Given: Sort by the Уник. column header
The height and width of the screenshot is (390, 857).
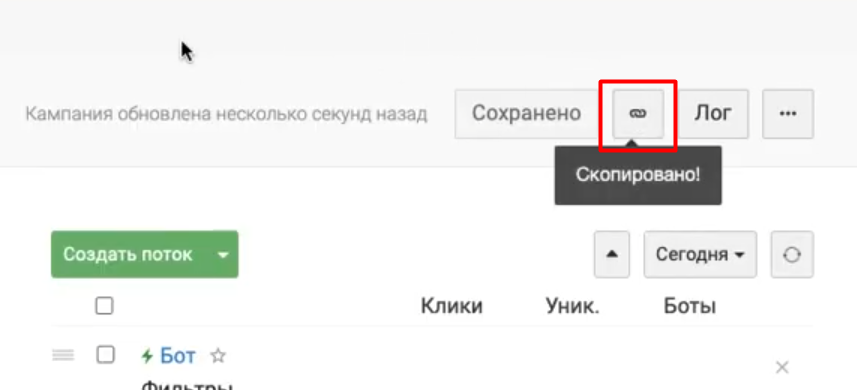Looking at the screenshot, I should [572, 306].
